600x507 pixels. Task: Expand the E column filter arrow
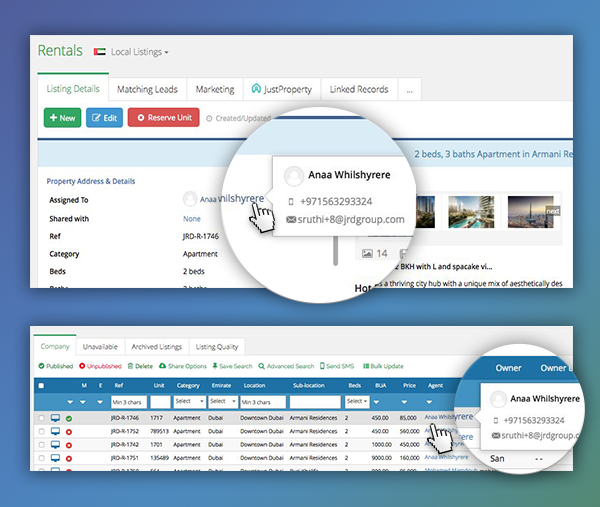100,402
